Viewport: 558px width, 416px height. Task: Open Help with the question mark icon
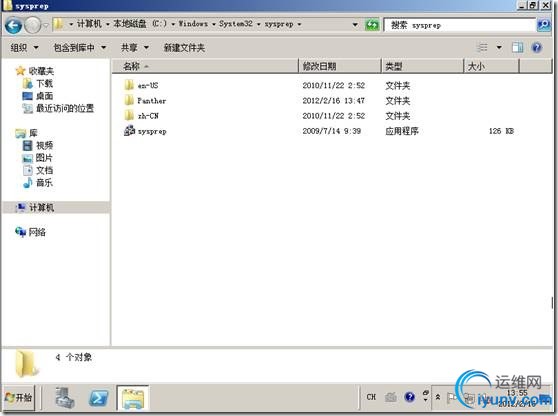click(537, 47)
